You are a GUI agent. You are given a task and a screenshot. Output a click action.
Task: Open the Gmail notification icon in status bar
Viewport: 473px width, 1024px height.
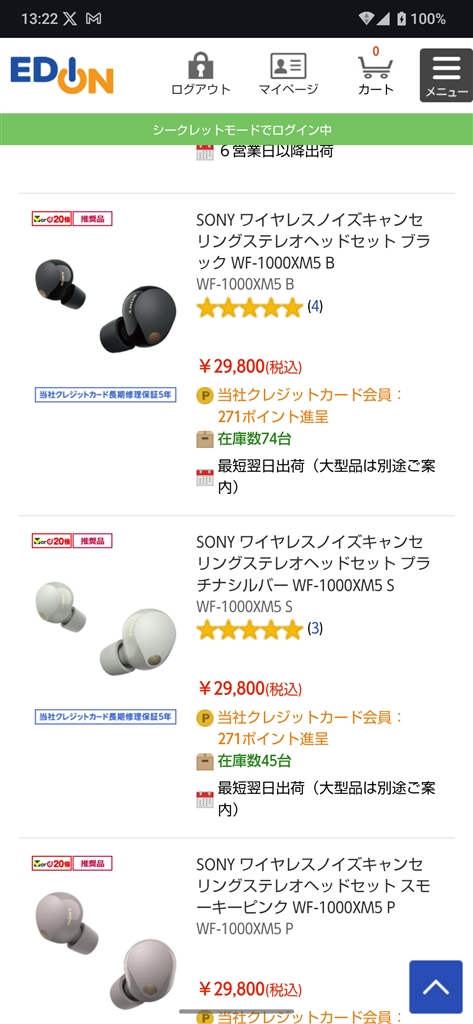point(93,19)
